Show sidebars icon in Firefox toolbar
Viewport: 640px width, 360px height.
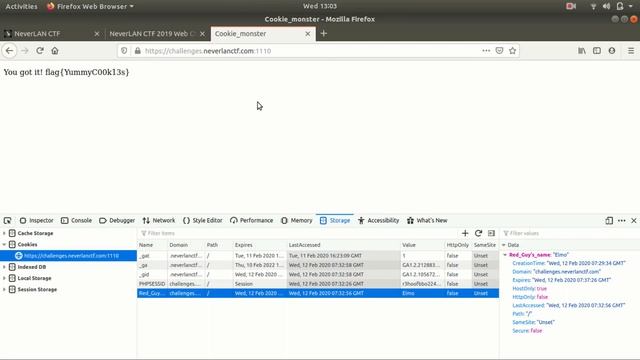[x=597, y=51]
